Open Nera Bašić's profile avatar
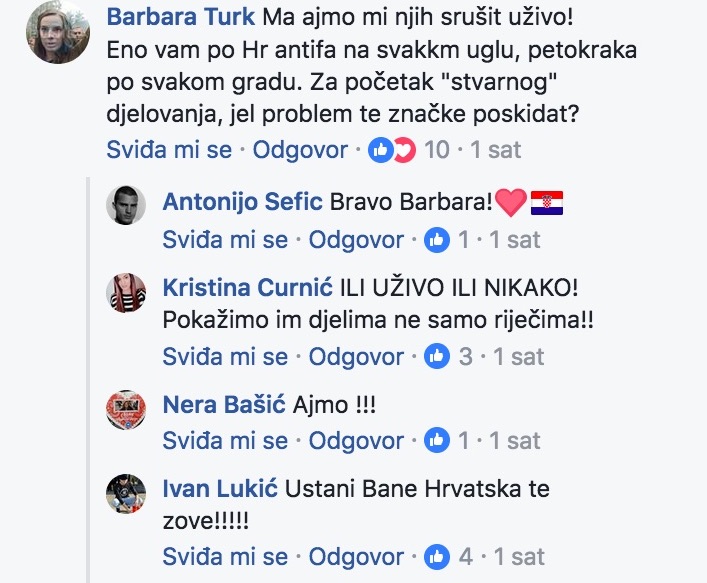 pyautogui.click(x=126, y=409)
